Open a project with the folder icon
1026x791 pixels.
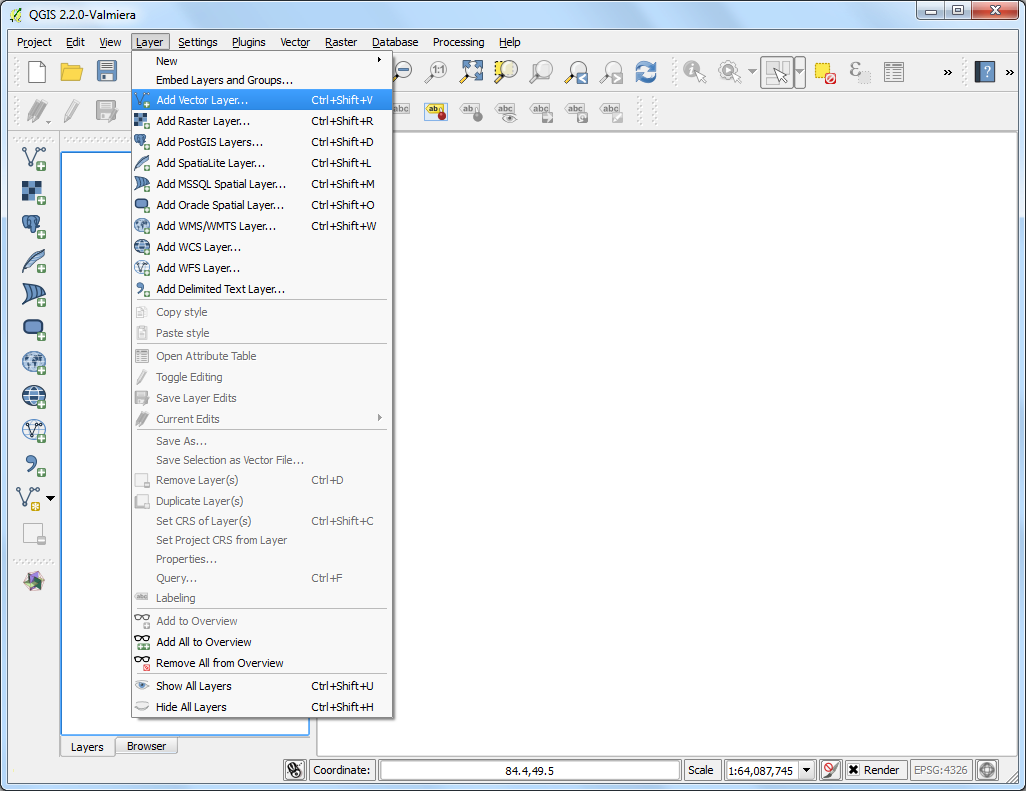coord(71,71)
